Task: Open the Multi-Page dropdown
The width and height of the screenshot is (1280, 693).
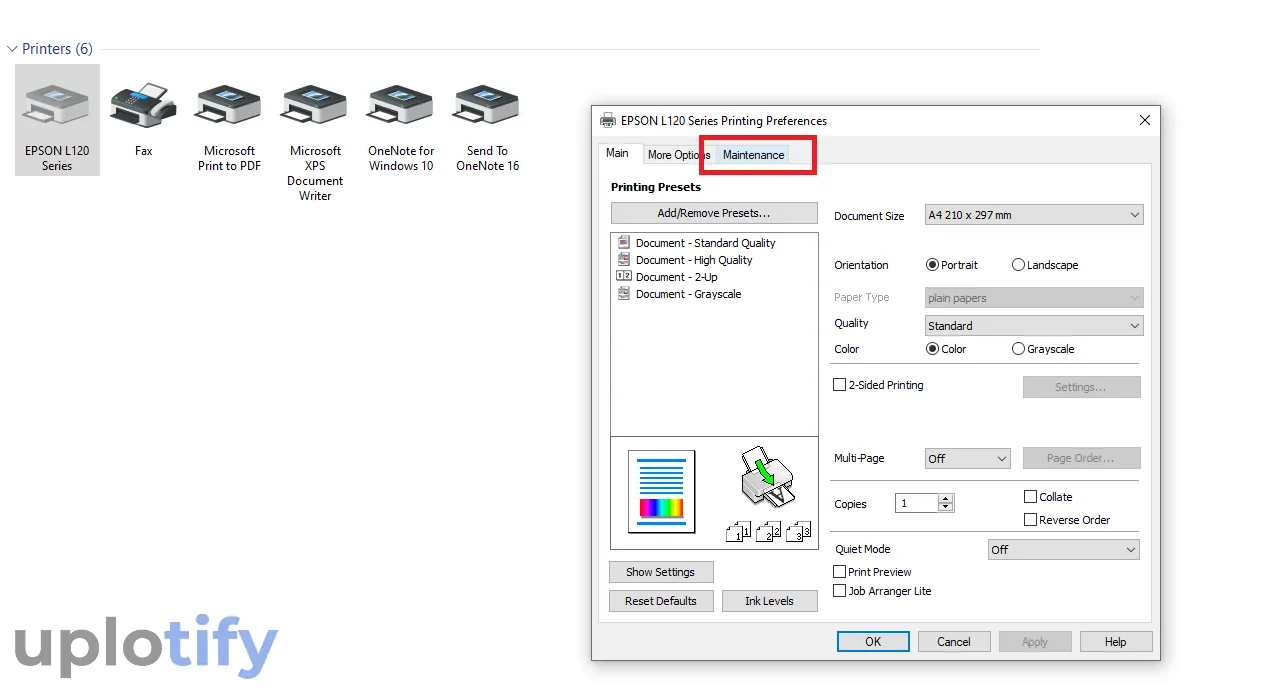Action: coord(967,458)
